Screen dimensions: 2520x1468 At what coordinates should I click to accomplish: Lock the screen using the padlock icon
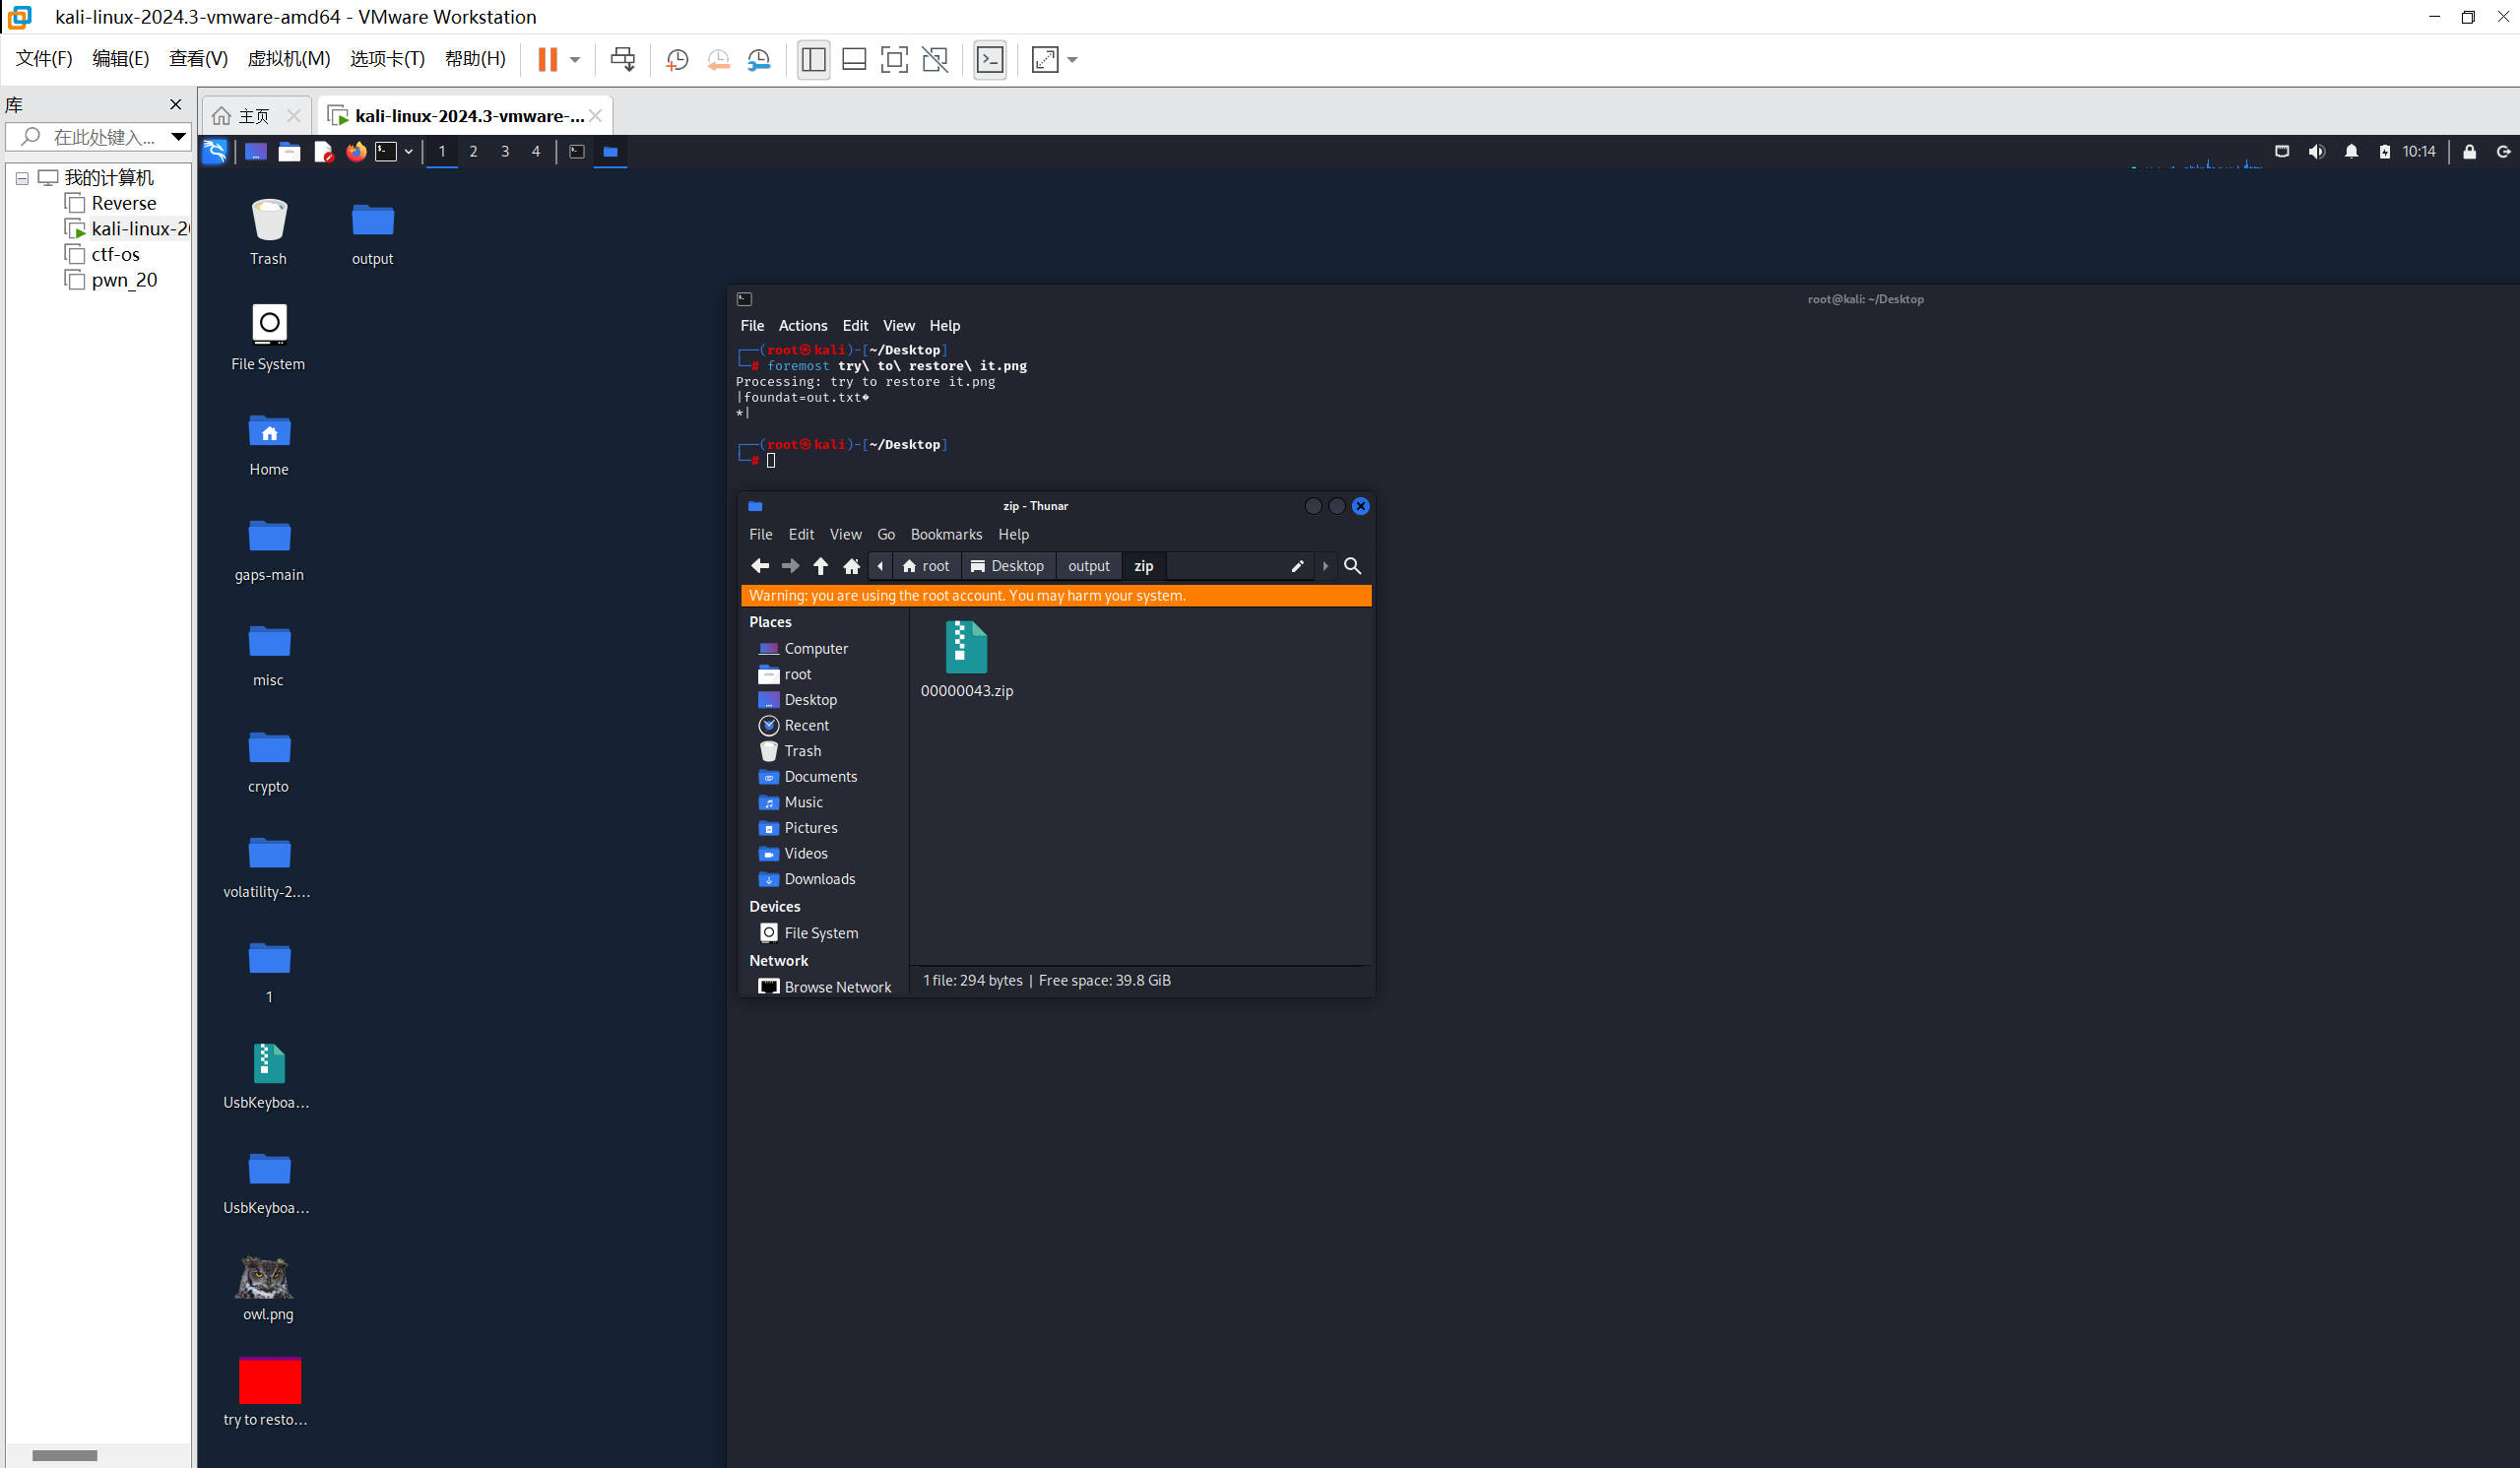pyautogui.click(x=2469, y=151)
